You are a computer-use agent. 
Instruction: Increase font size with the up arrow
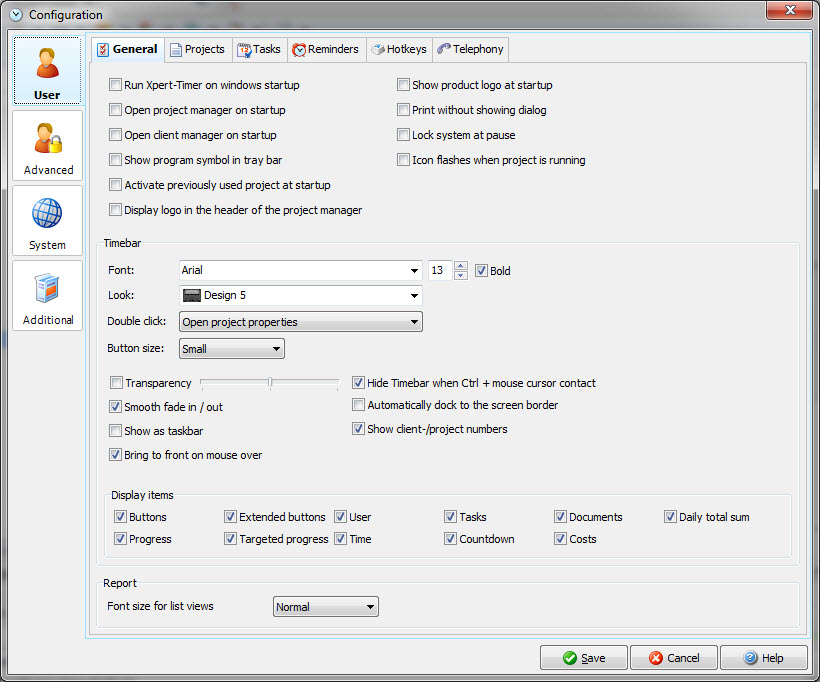(460, 266)
